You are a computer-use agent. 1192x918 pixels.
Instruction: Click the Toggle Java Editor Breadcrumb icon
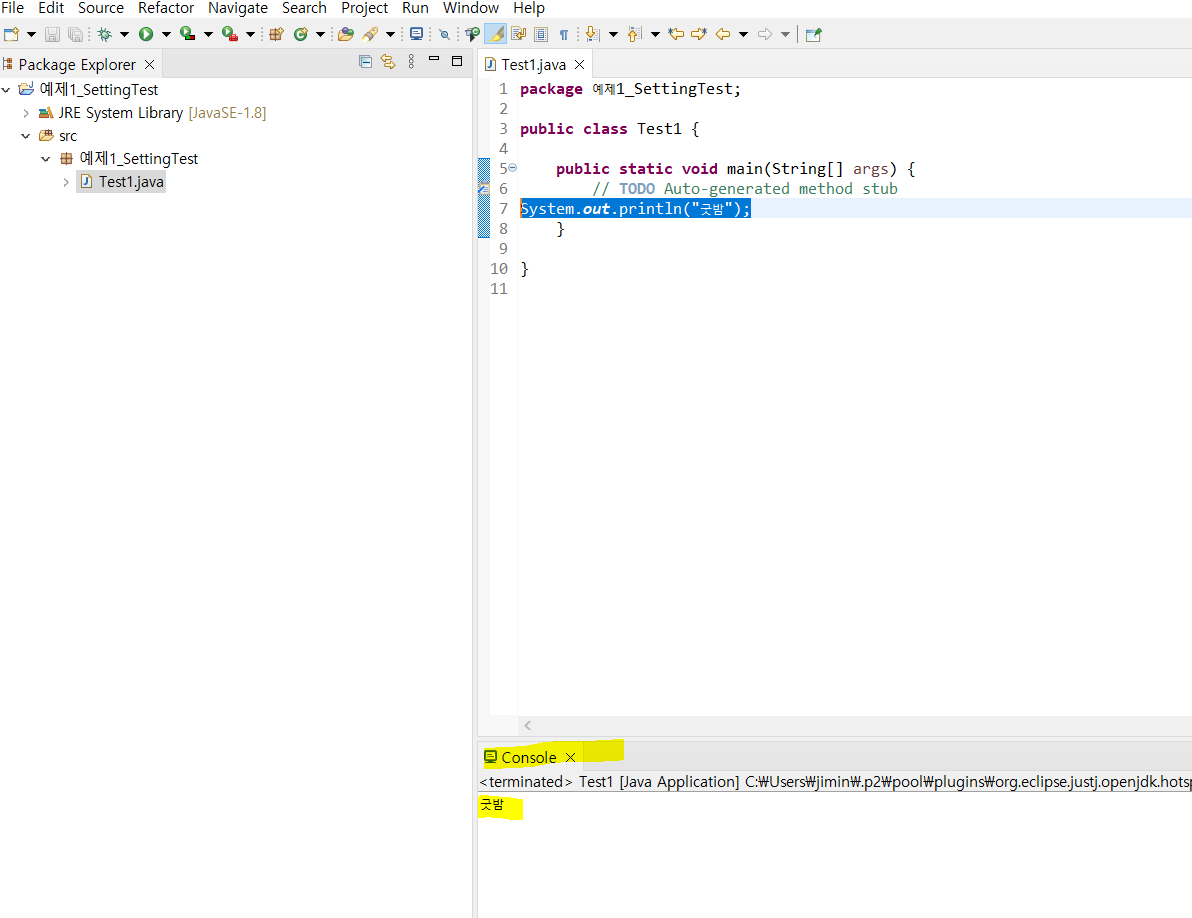pyautogui.click(x=473, y=34)
